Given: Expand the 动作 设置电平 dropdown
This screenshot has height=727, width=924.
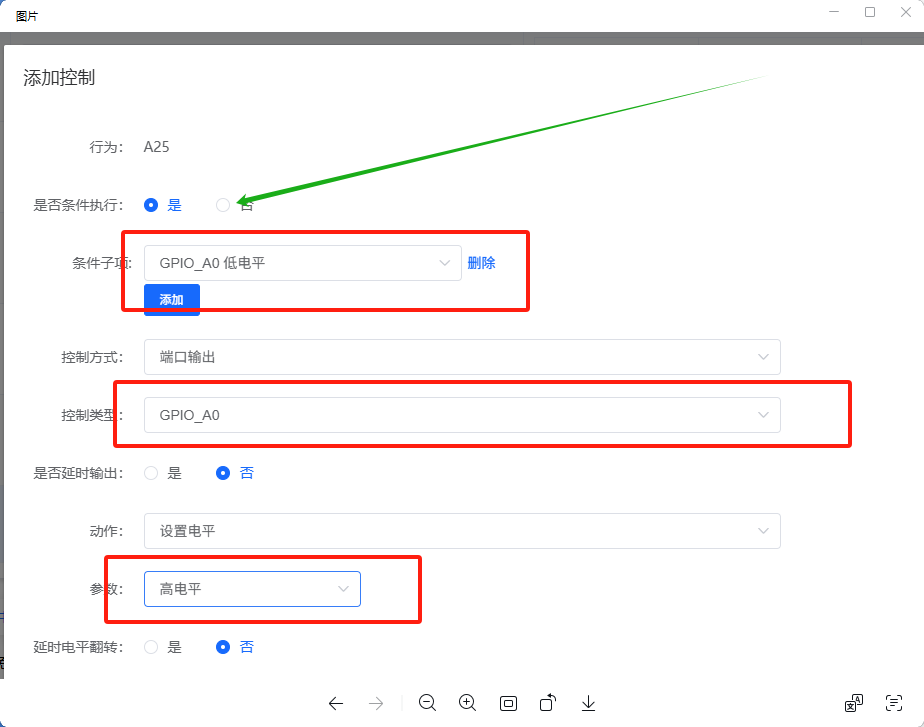Looking at the screenshot, I should click(x=462, y=531).
